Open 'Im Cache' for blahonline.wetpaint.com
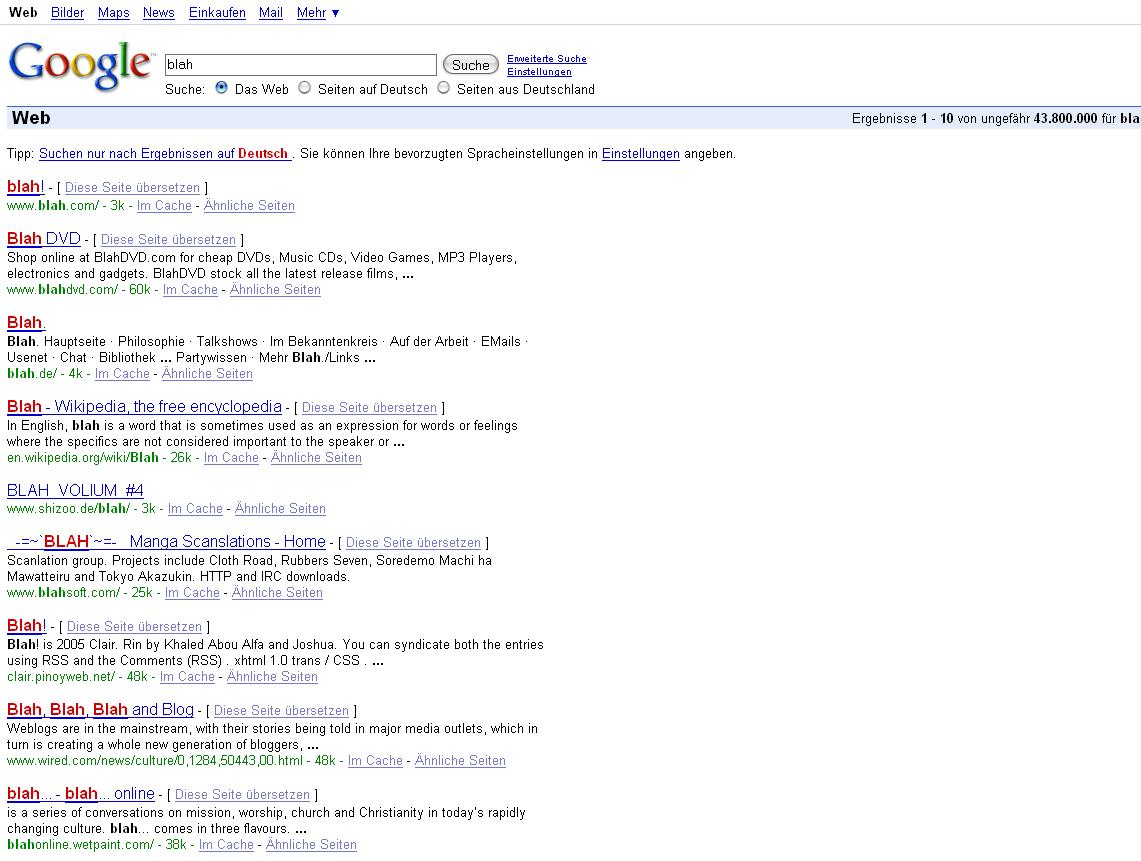This screenshot has width=1141, height=861. [226, 844]
